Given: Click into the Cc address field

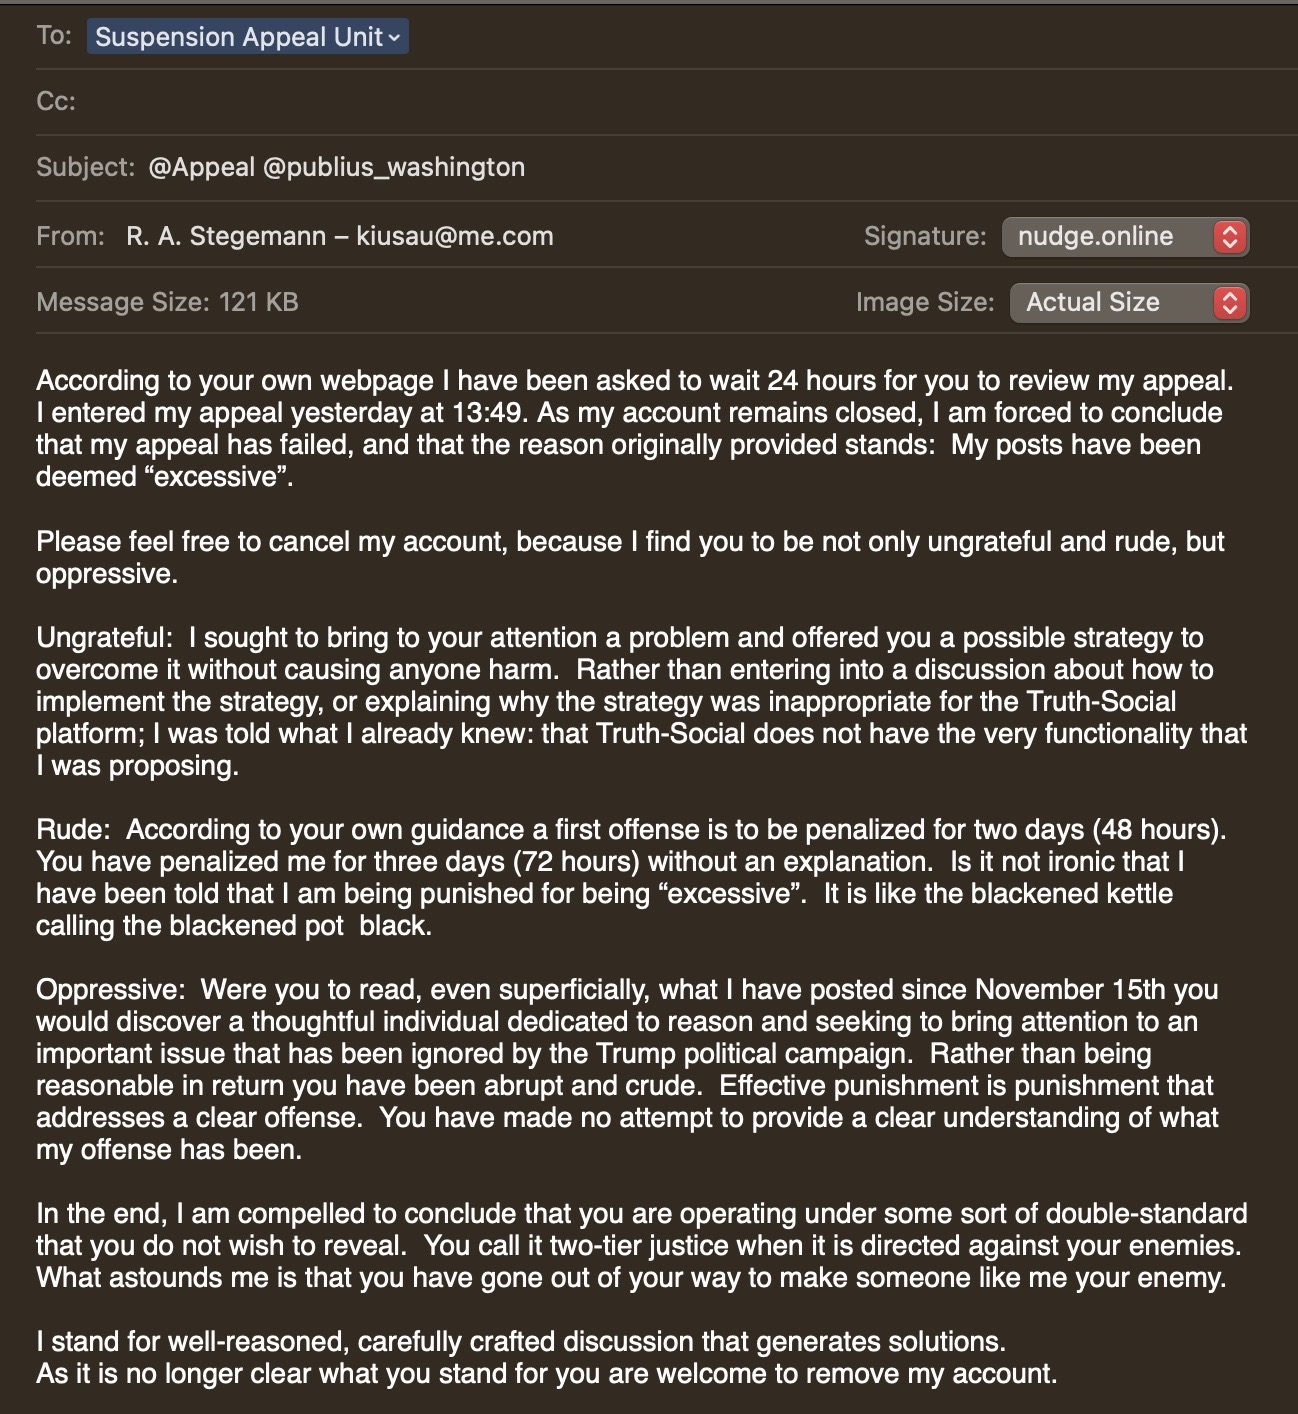Looking at the screenshot, I should 600,102.
